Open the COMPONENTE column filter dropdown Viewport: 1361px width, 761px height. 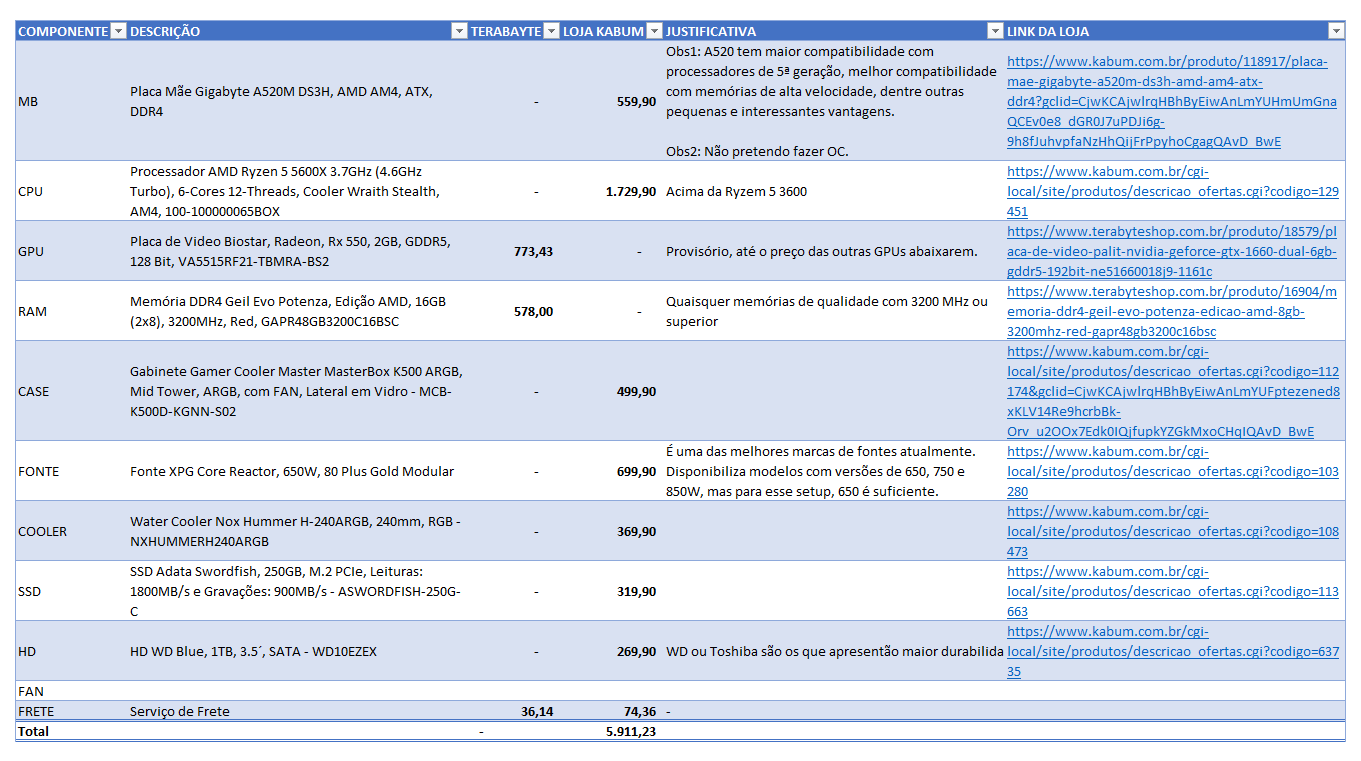[x=119, y=31]
